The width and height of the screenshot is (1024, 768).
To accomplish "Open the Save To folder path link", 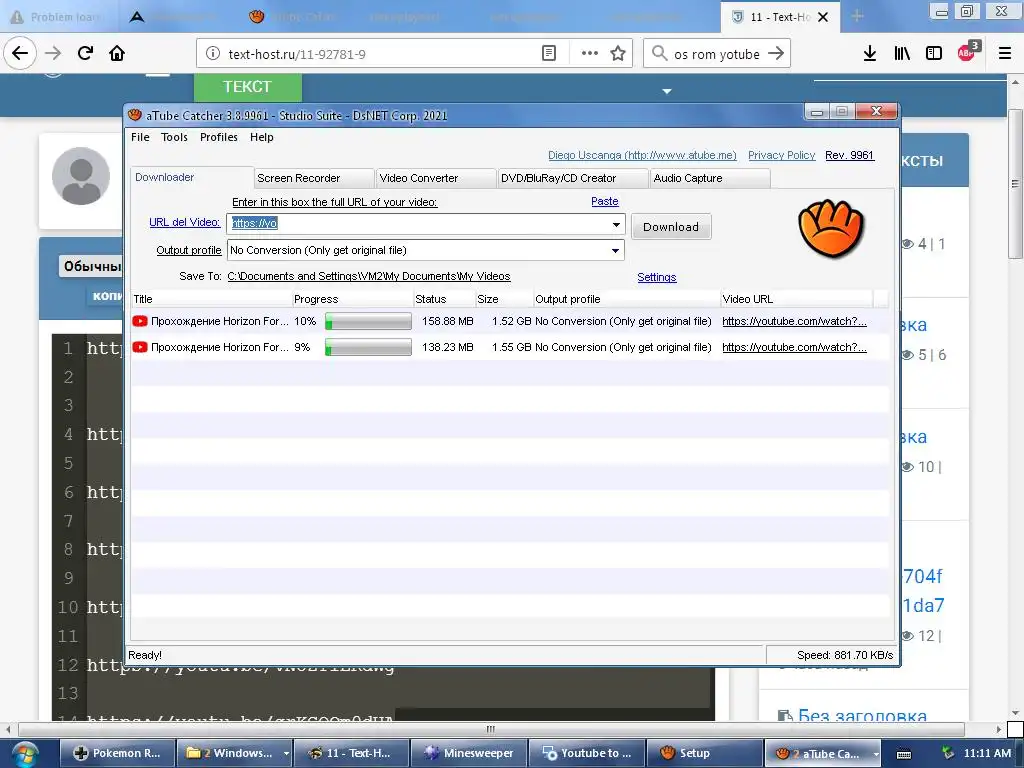I will tap(368, 276).
